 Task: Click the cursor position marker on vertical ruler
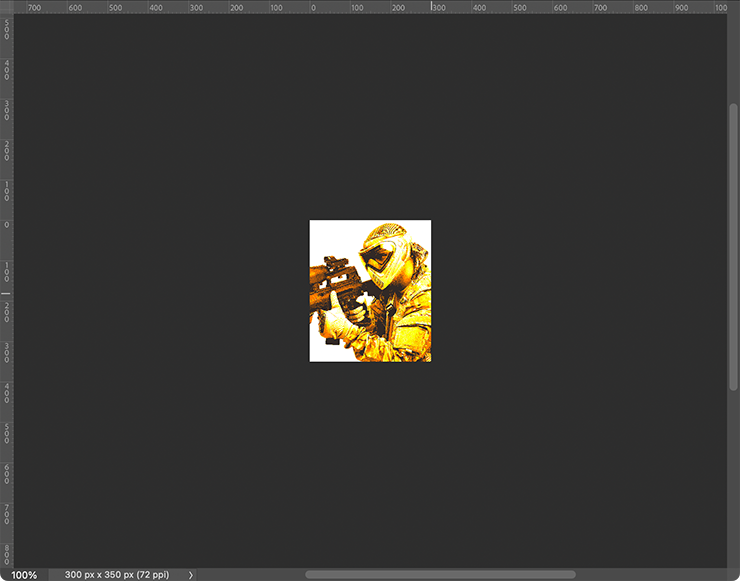tap(6, 294)
